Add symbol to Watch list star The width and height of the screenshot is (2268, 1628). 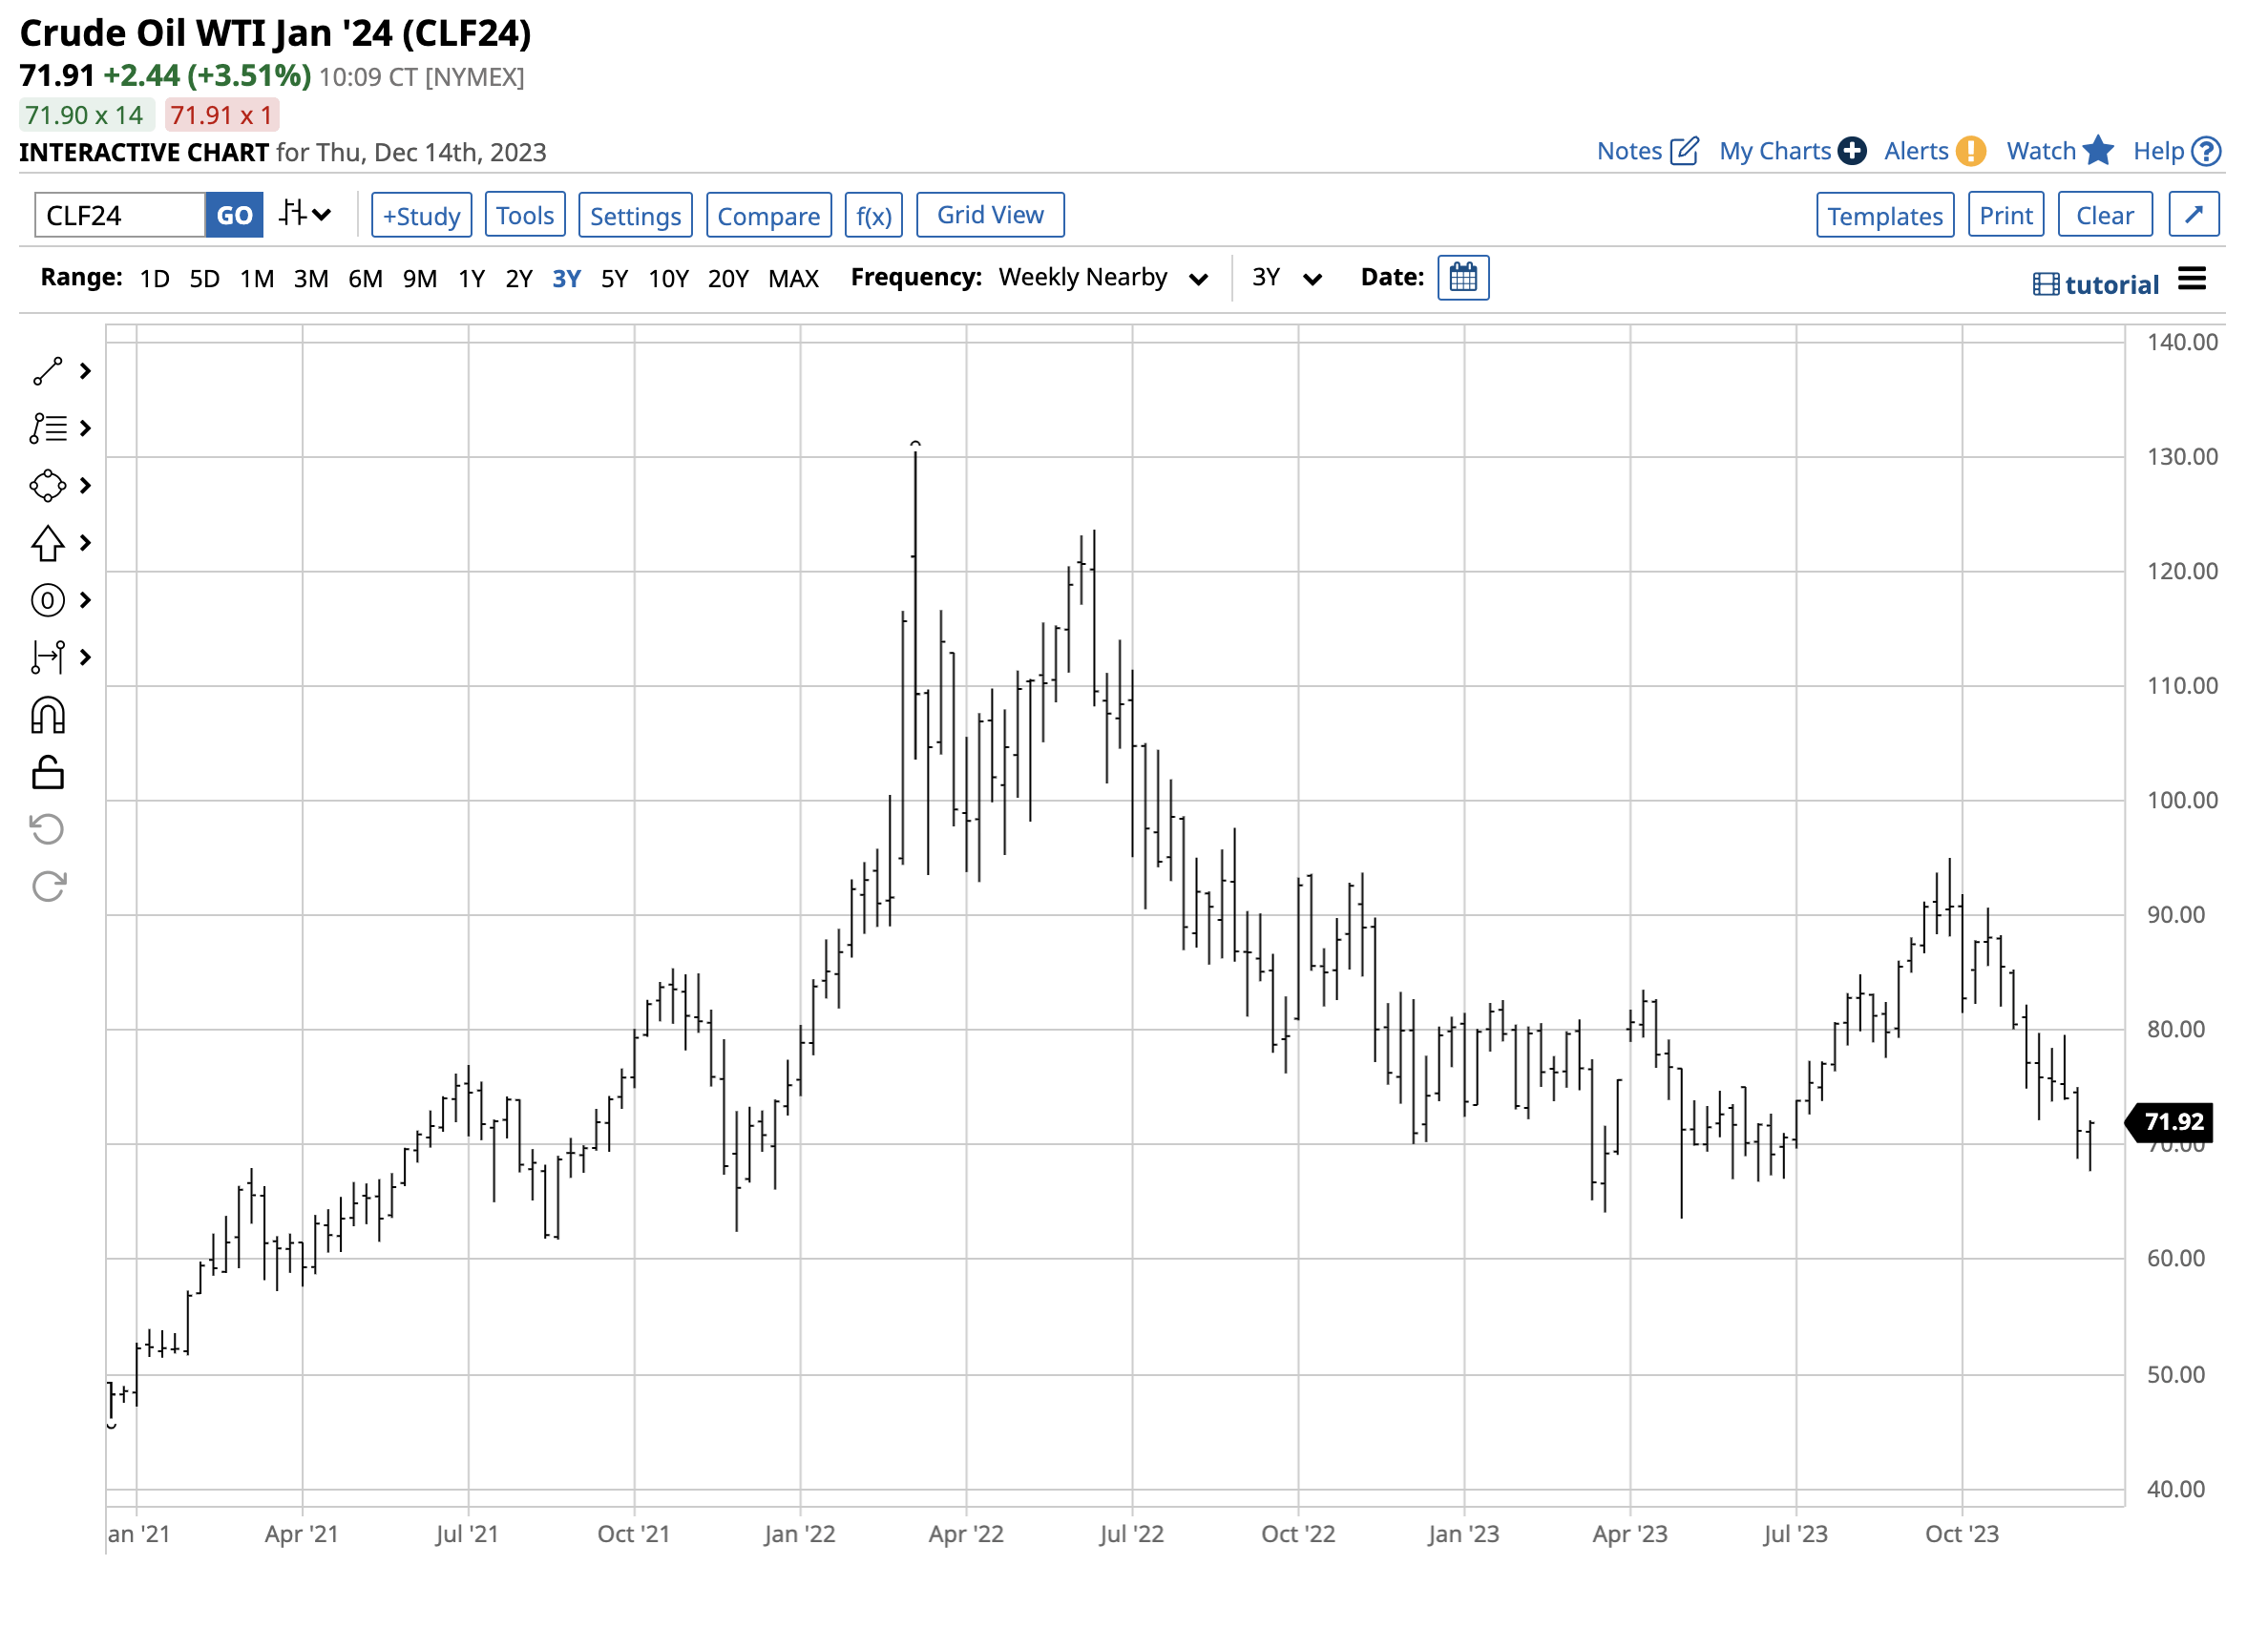(2098, 150)
